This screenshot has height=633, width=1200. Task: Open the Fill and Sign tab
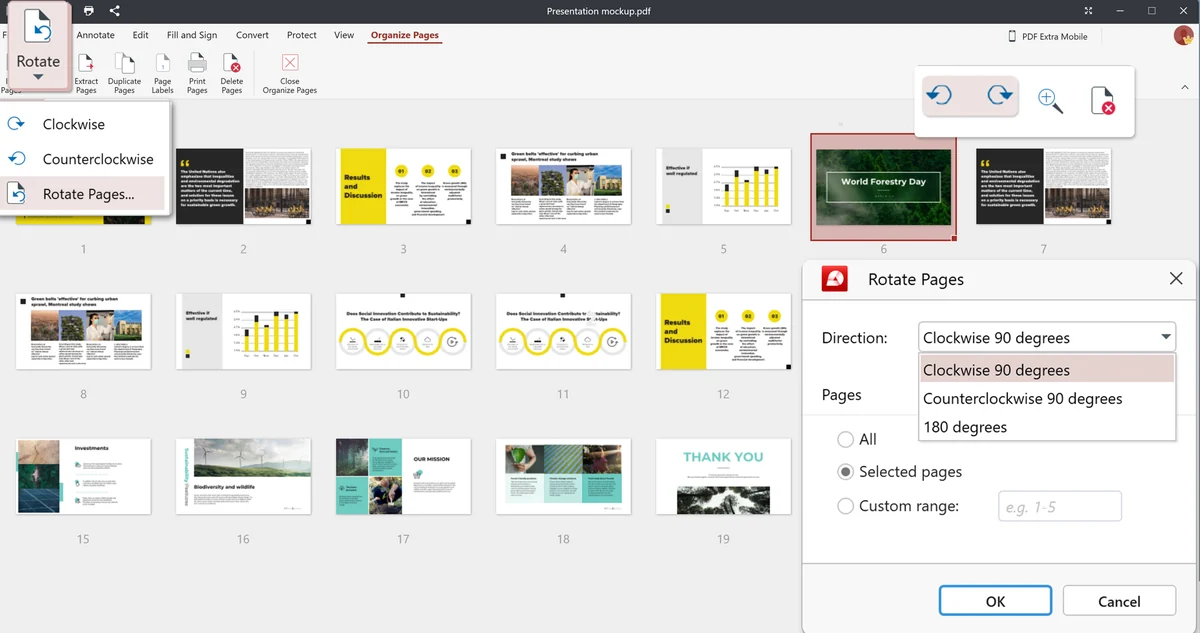coord(192,35)
